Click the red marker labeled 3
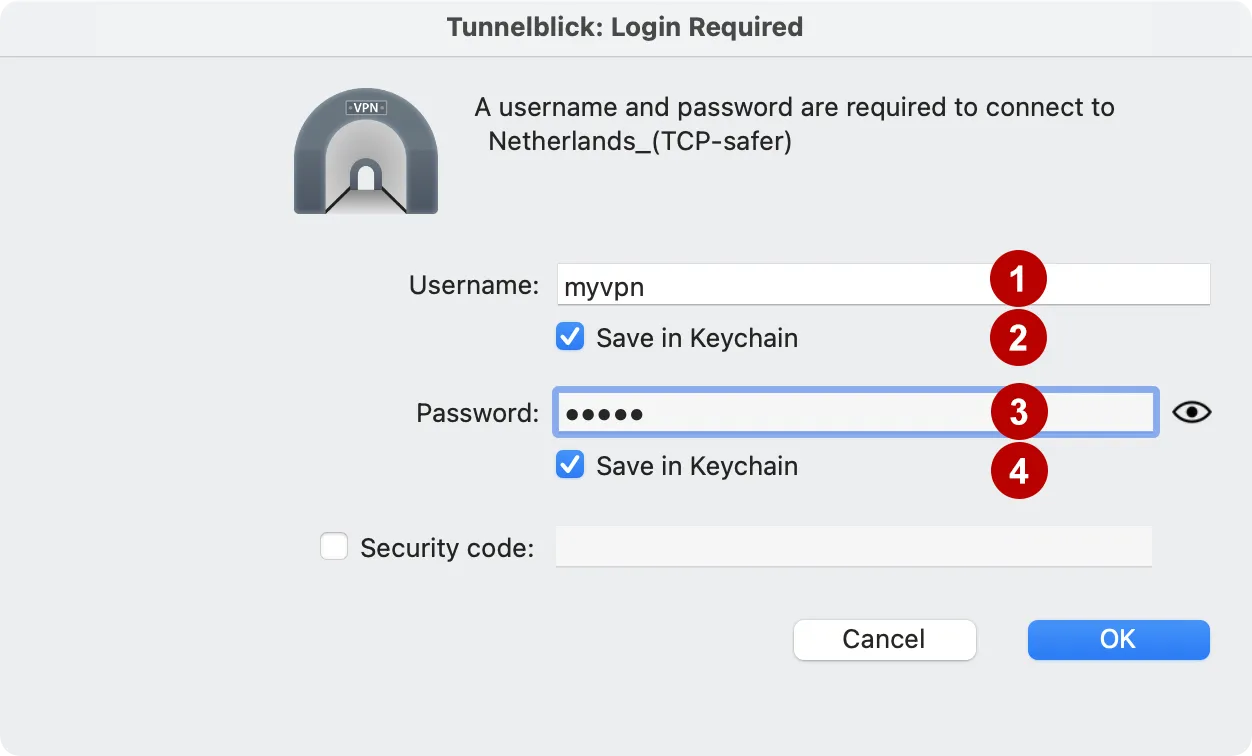 tap(1019, 411)
